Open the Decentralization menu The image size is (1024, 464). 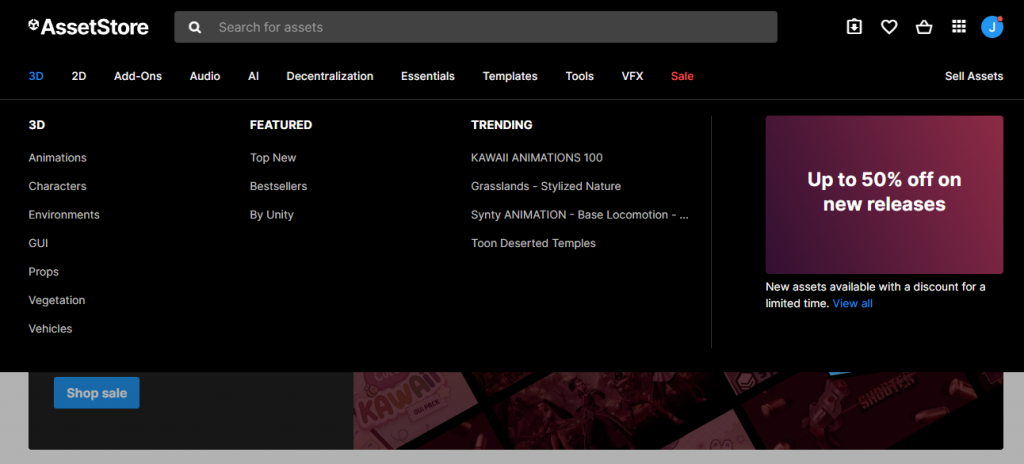(330, 76)
